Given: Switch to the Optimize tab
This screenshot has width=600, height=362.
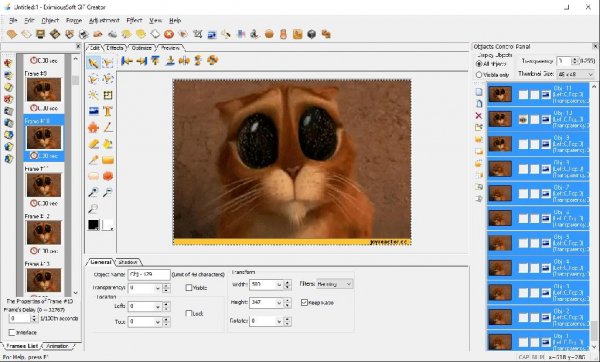Looking at the screenshot, I should click(142, 48).
